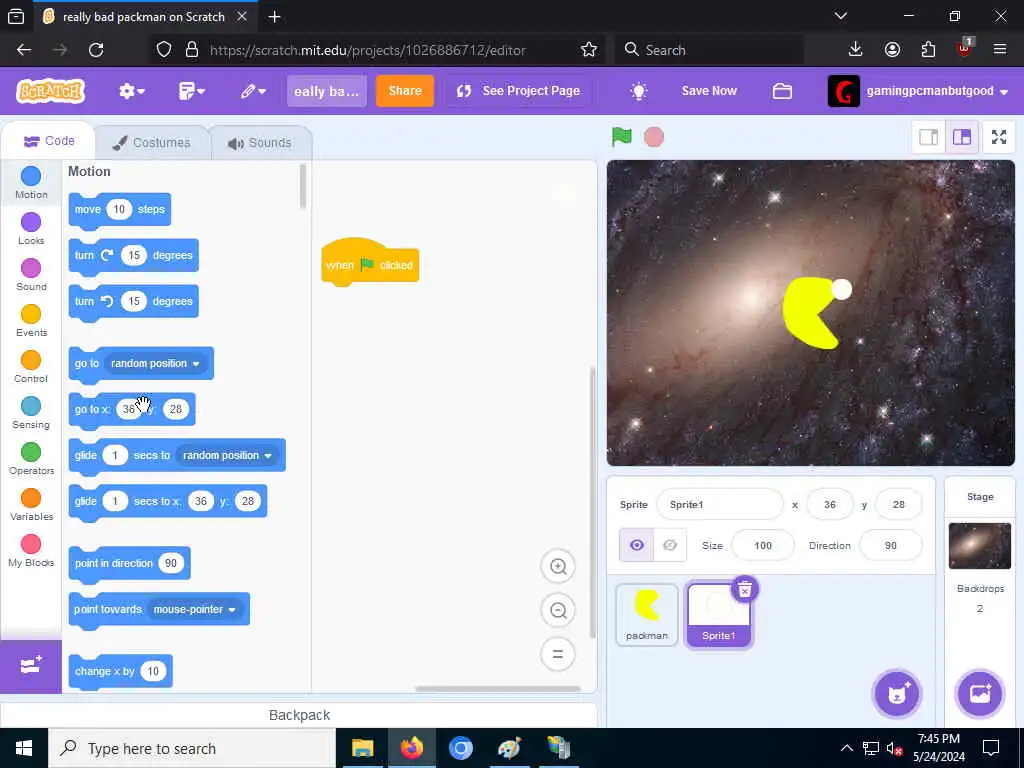1024x768 pixels.
Task: Click the sprite y position field
Action: 899,504
